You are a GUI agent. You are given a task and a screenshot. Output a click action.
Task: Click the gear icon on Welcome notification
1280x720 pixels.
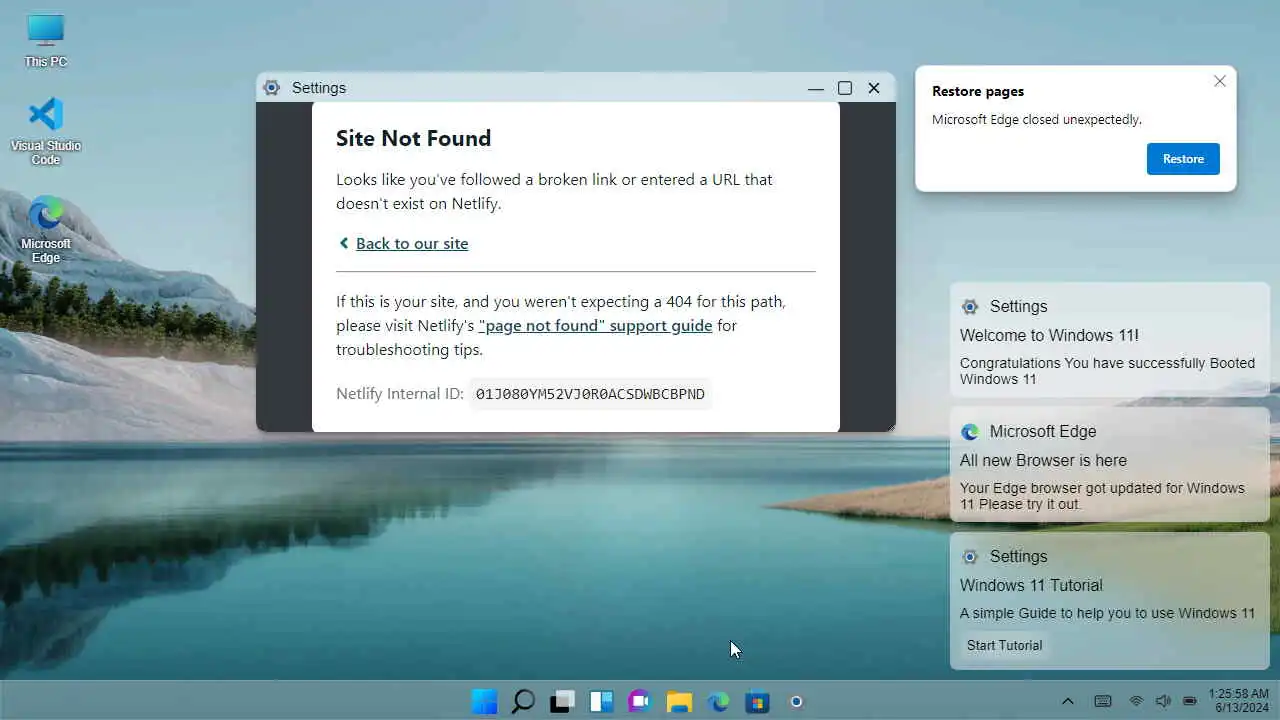click(x=970, y=307)
